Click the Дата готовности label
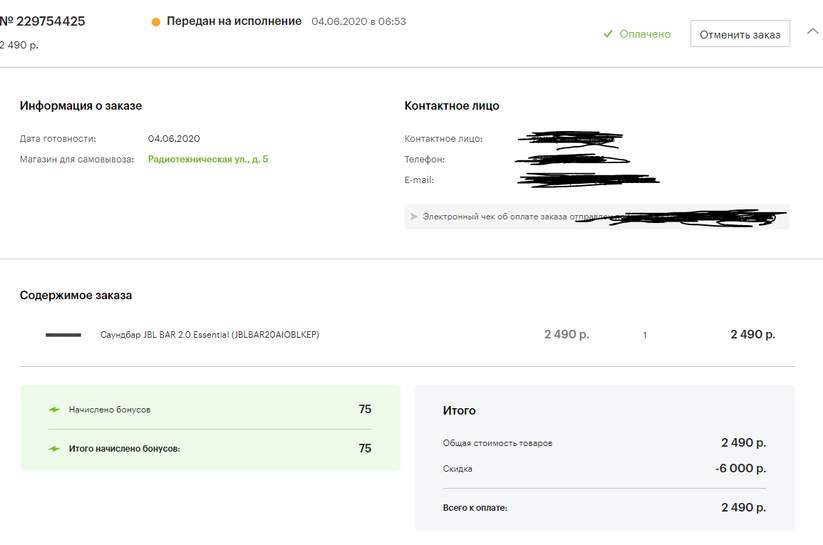The width and height of the screenshot is (823, 545). coord(58,139)
